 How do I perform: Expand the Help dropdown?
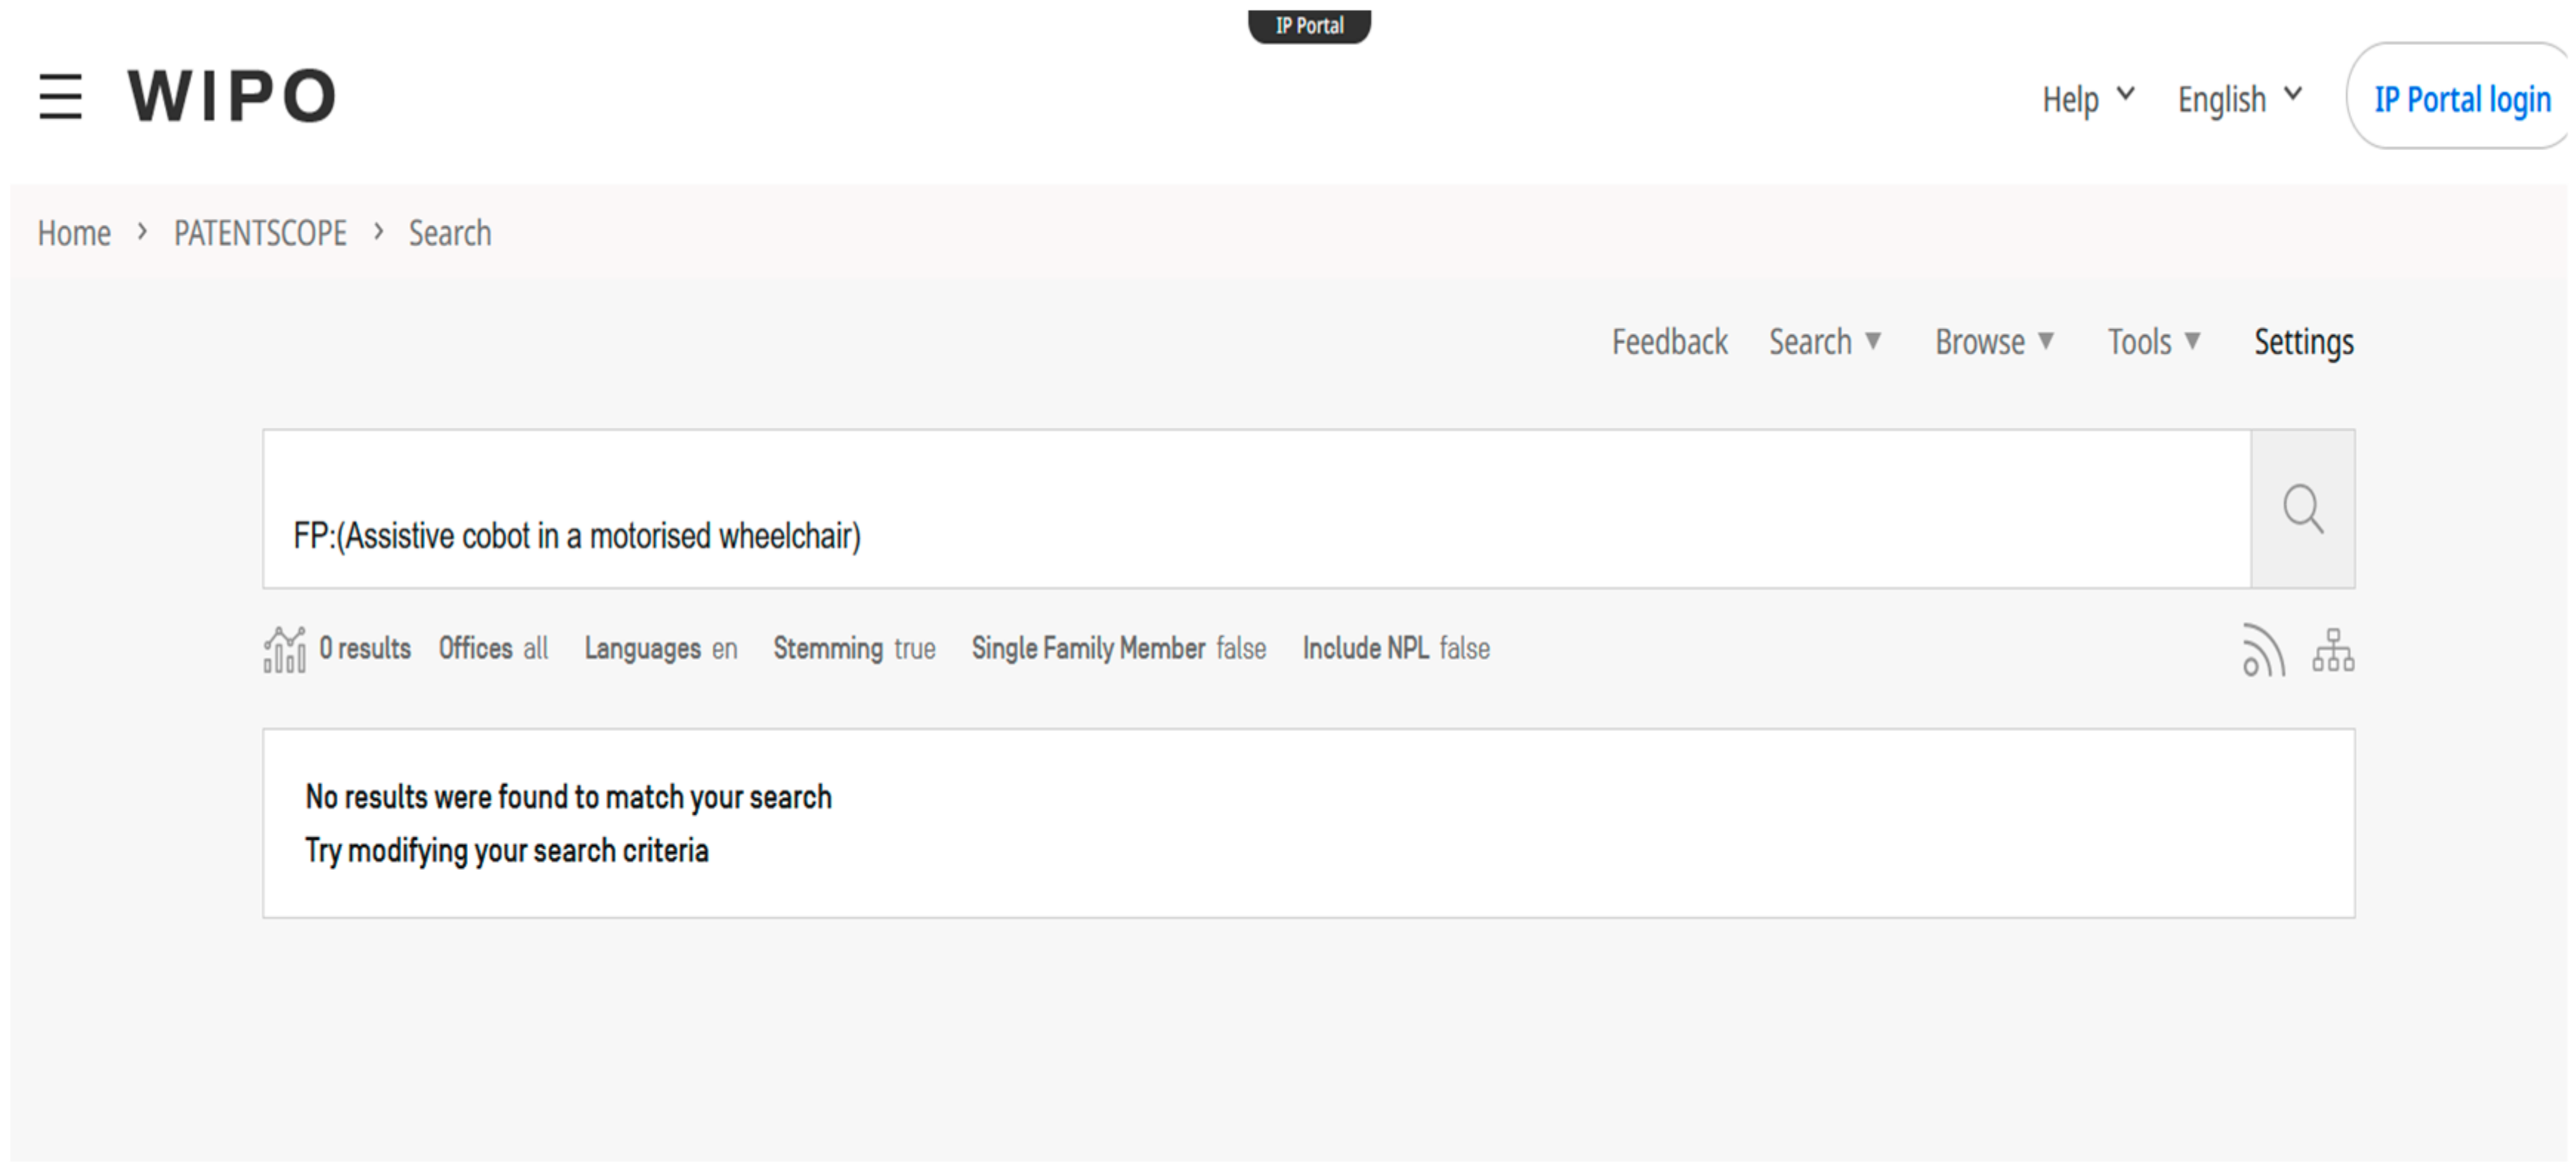pos(2087,99)
